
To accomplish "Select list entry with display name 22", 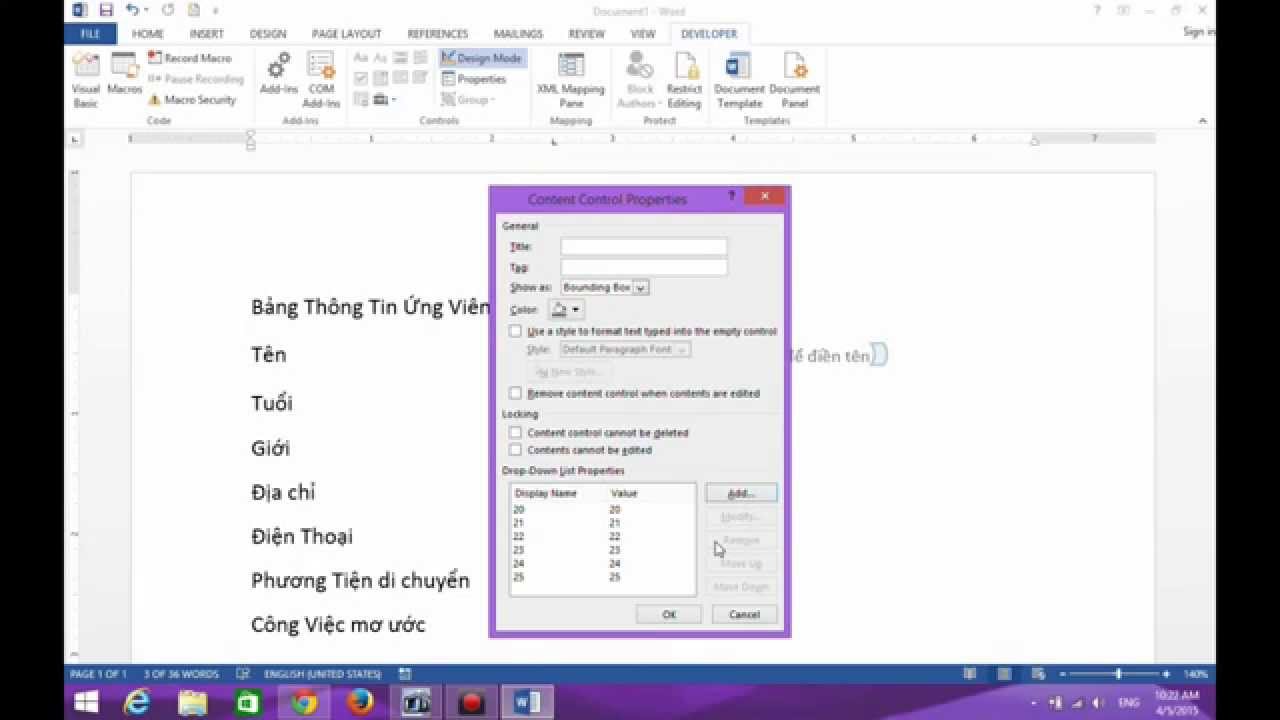I will point(602,536).
